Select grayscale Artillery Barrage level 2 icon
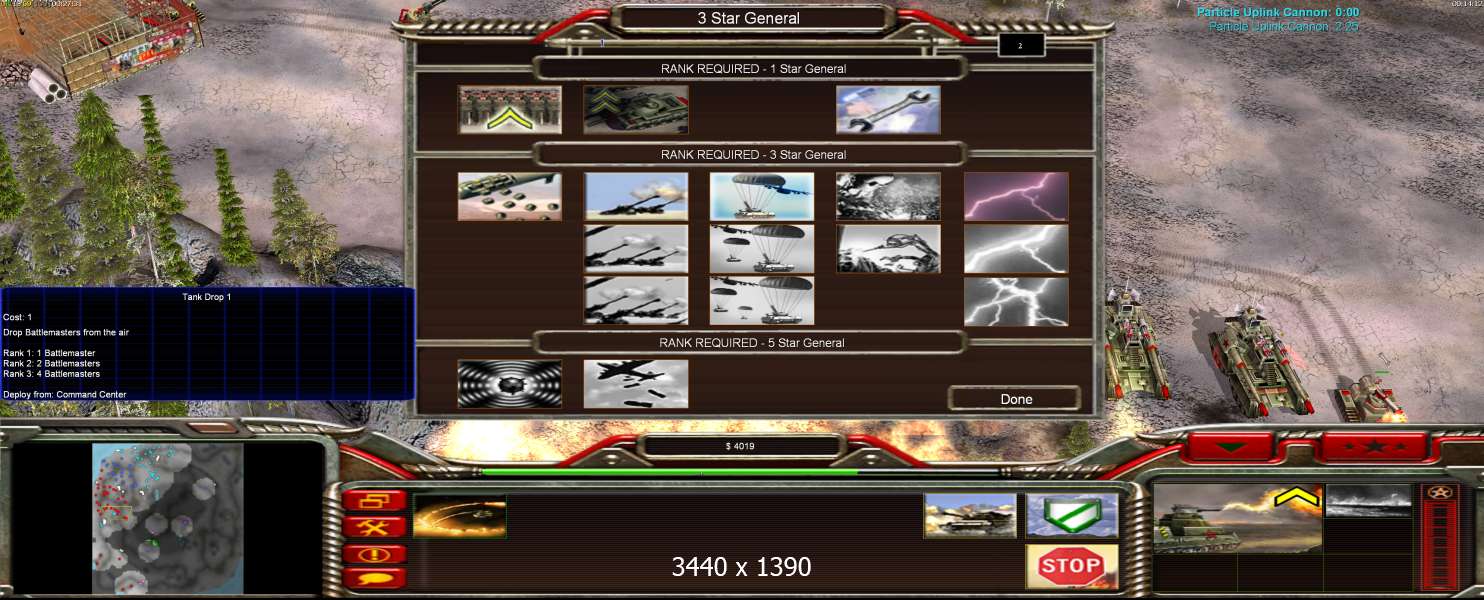The height and width of the screenshot is (600, 1484). (636, 249)
